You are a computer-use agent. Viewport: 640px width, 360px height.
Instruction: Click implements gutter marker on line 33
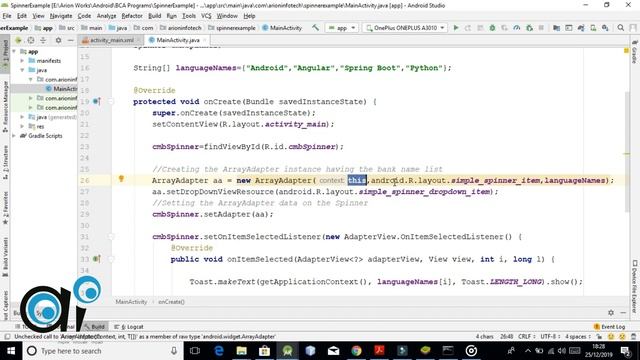[x=96, y=259]
